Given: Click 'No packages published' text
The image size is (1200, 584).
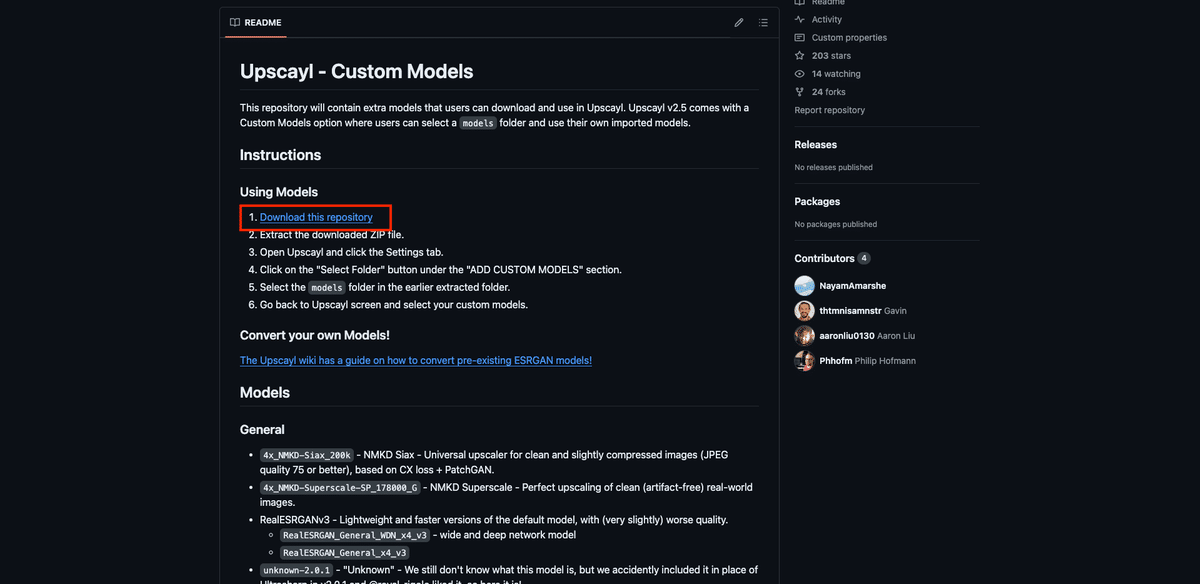Looking at the screenshot, I should point(835,224).
